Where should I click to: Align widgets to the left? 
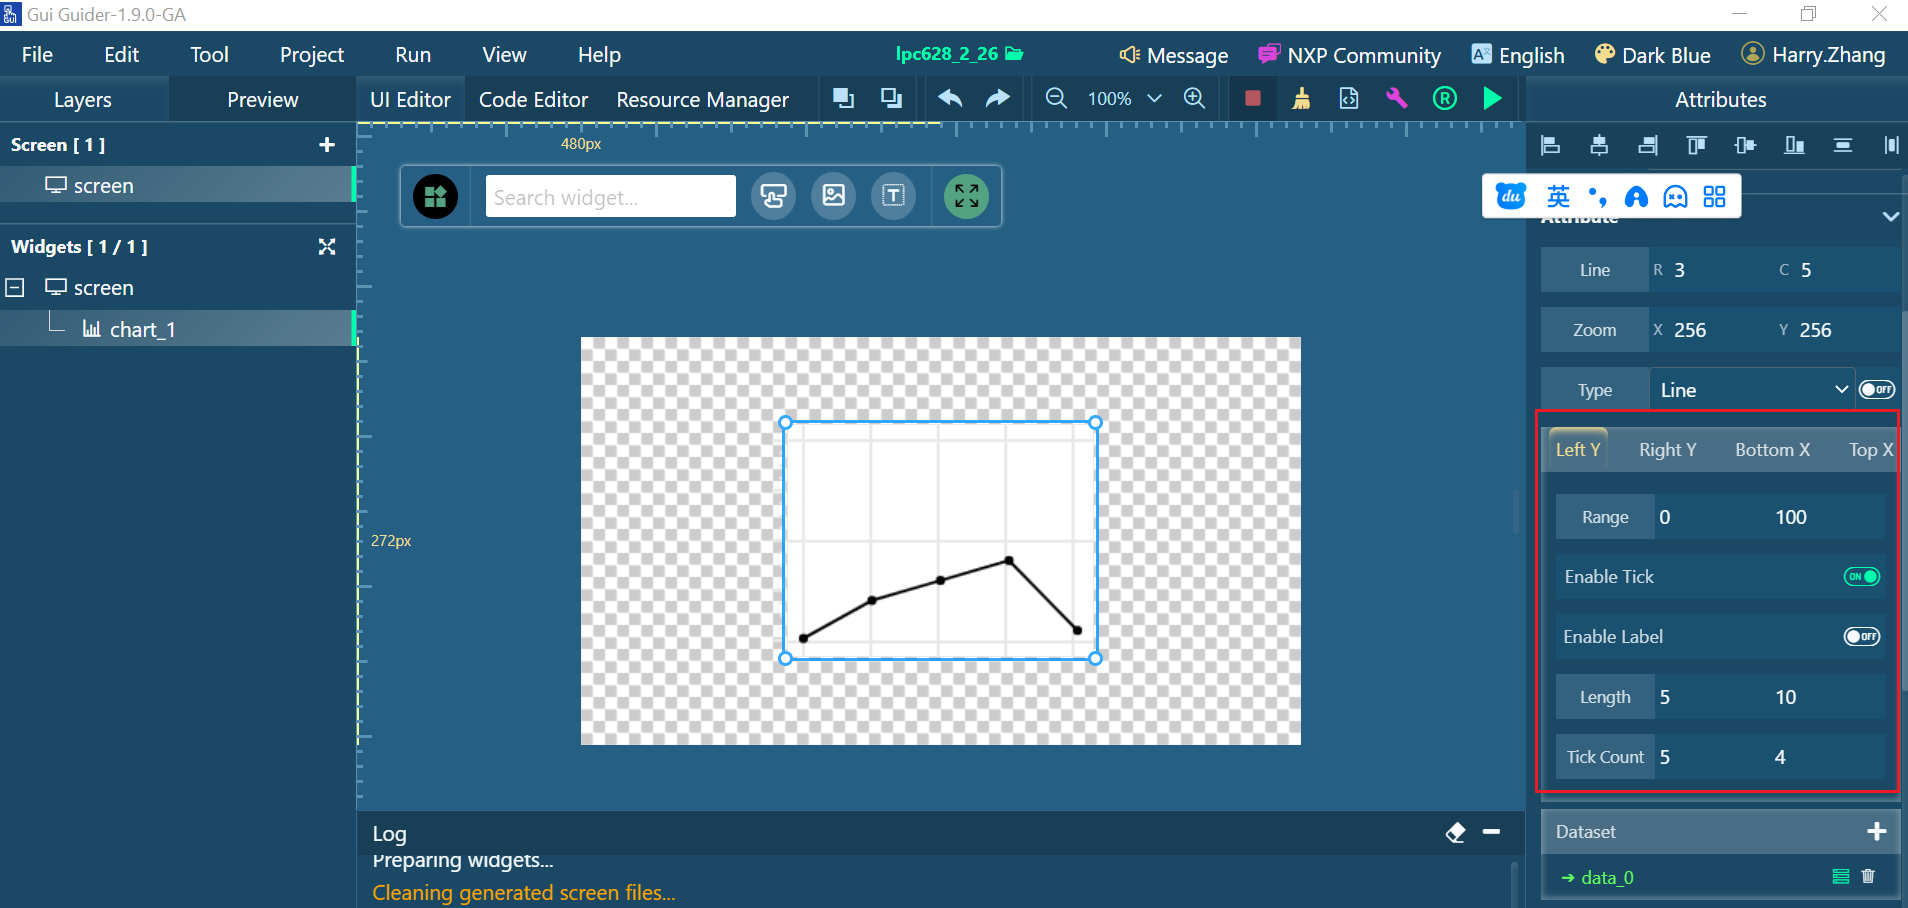[x=1551, y=145]
